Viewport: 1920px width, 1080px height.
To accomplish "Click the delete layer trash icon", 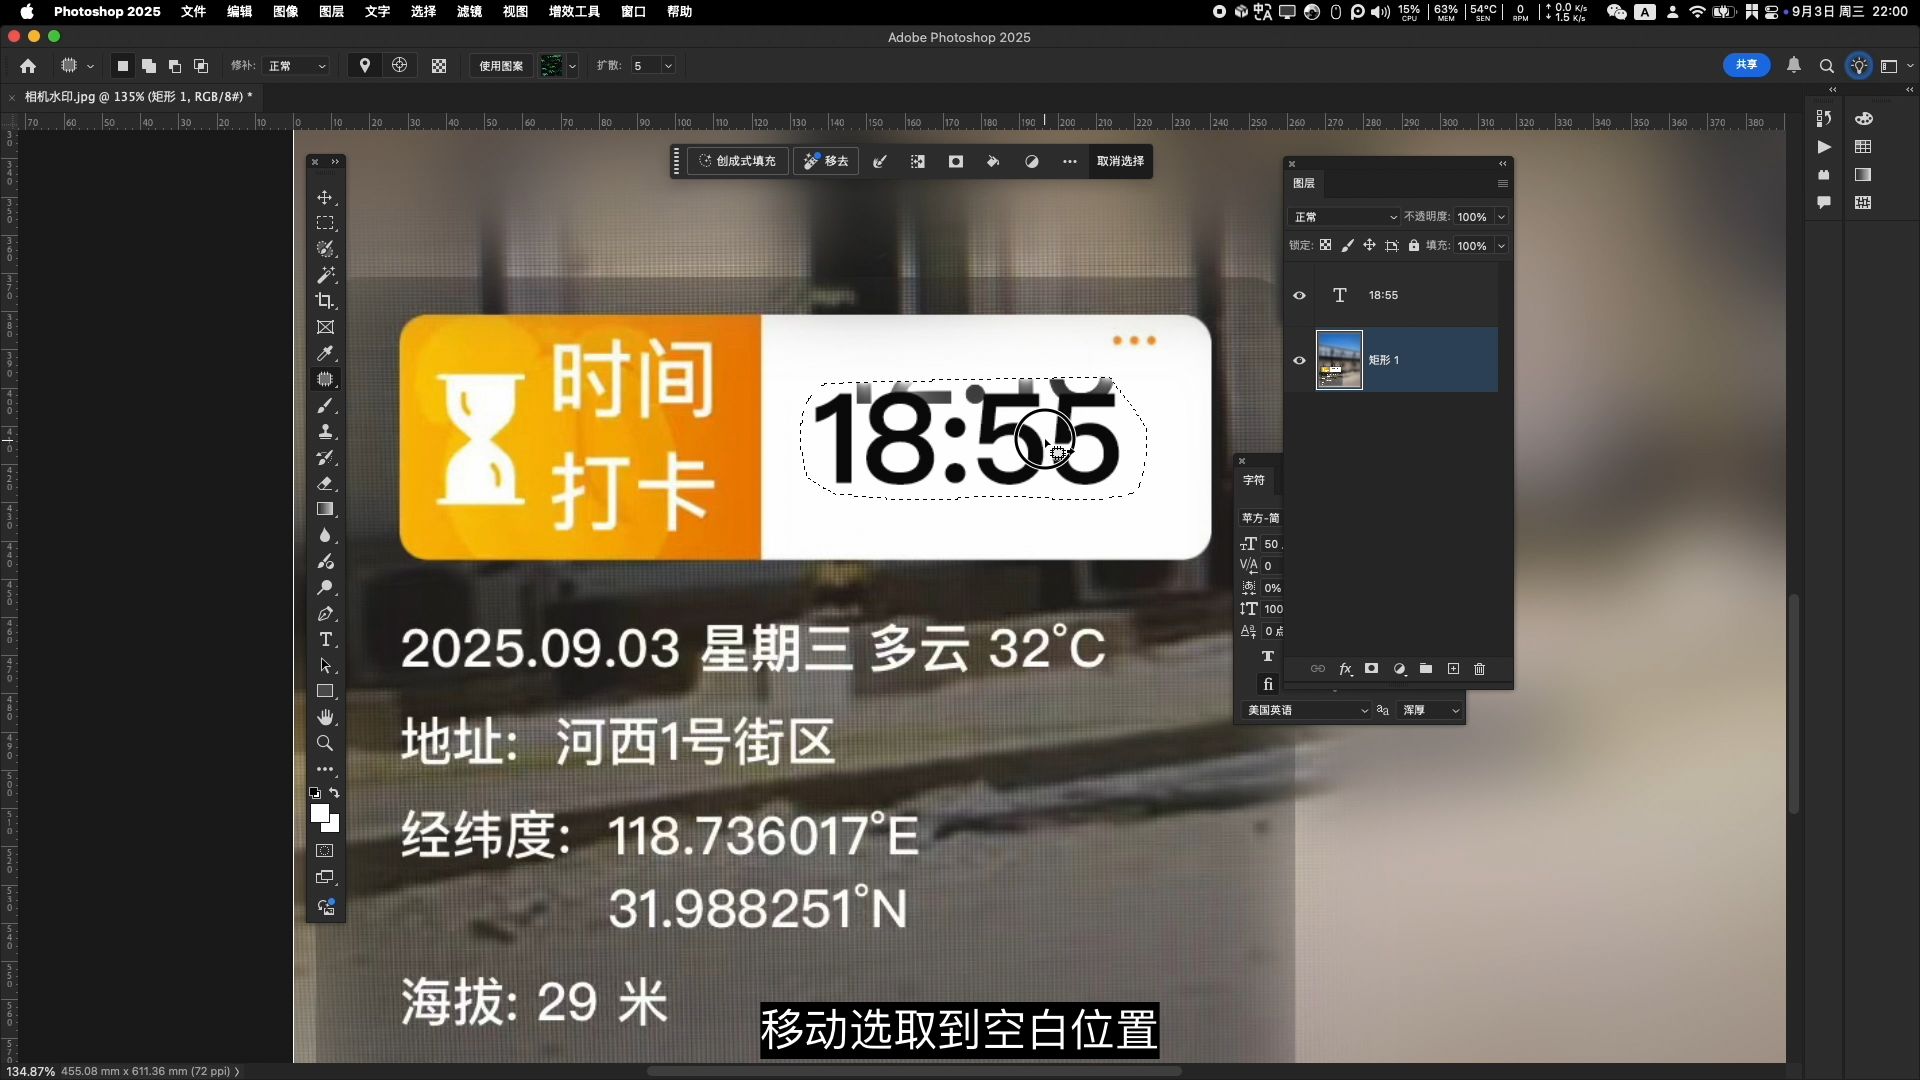I will [x=1480, y=669].
